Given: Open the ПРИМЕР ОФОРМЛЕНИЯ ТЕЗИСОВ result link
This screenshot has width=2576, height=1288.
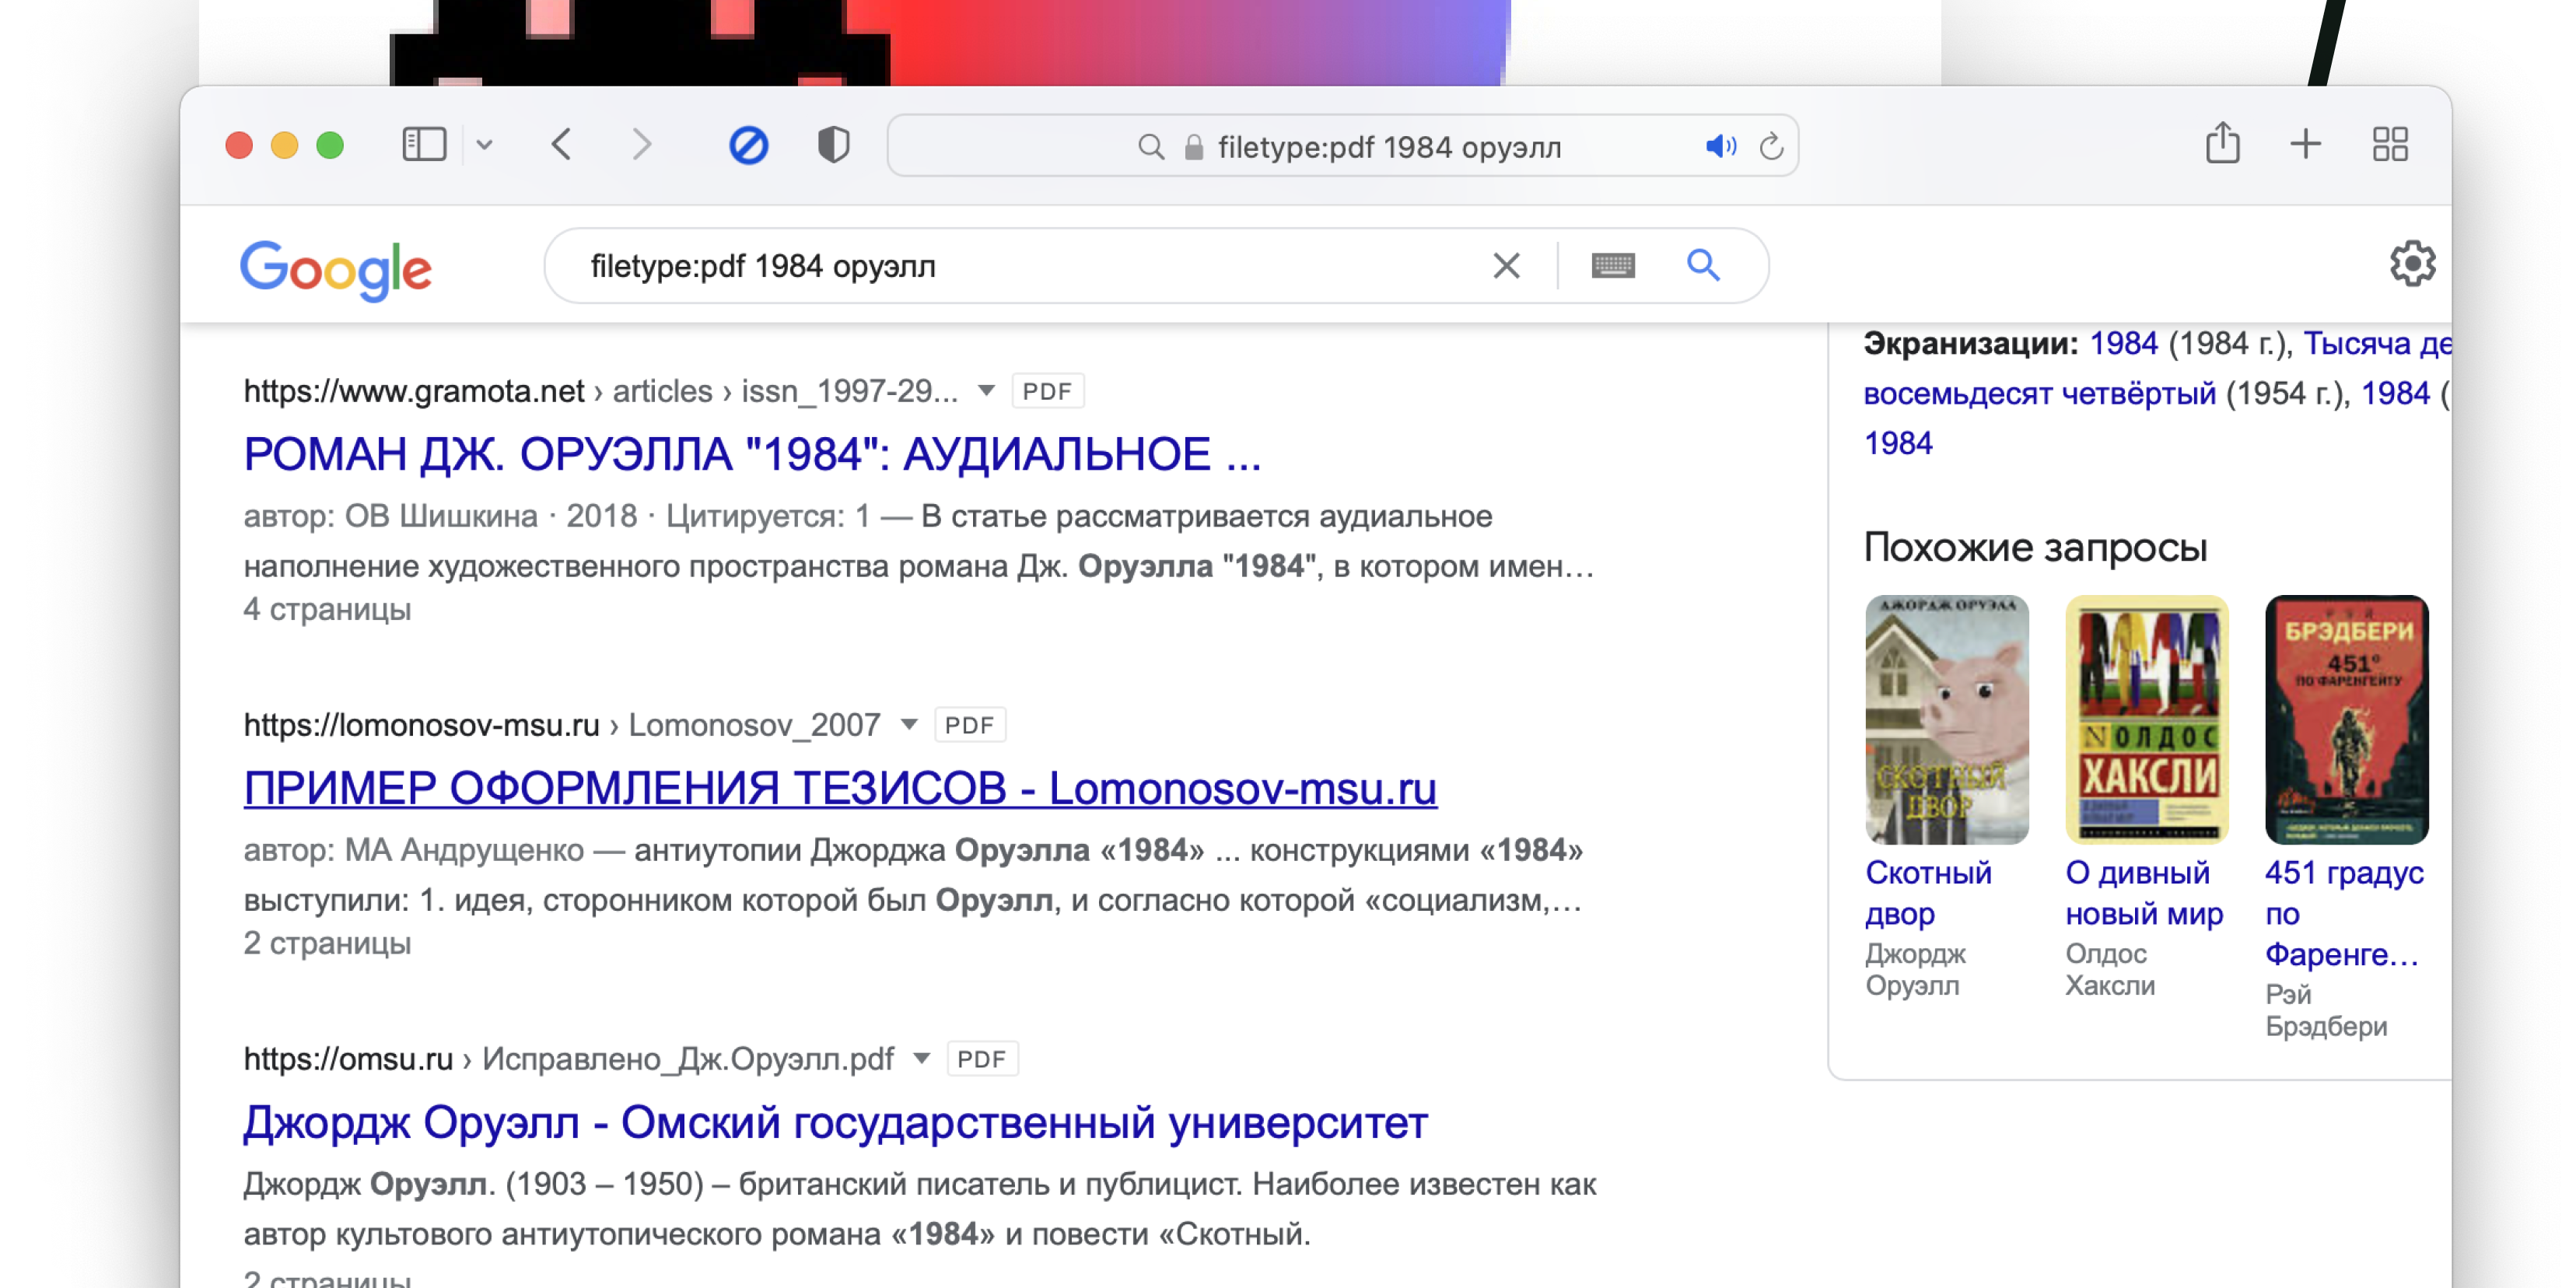Looking at the screenshot, I should click(840, 788).
